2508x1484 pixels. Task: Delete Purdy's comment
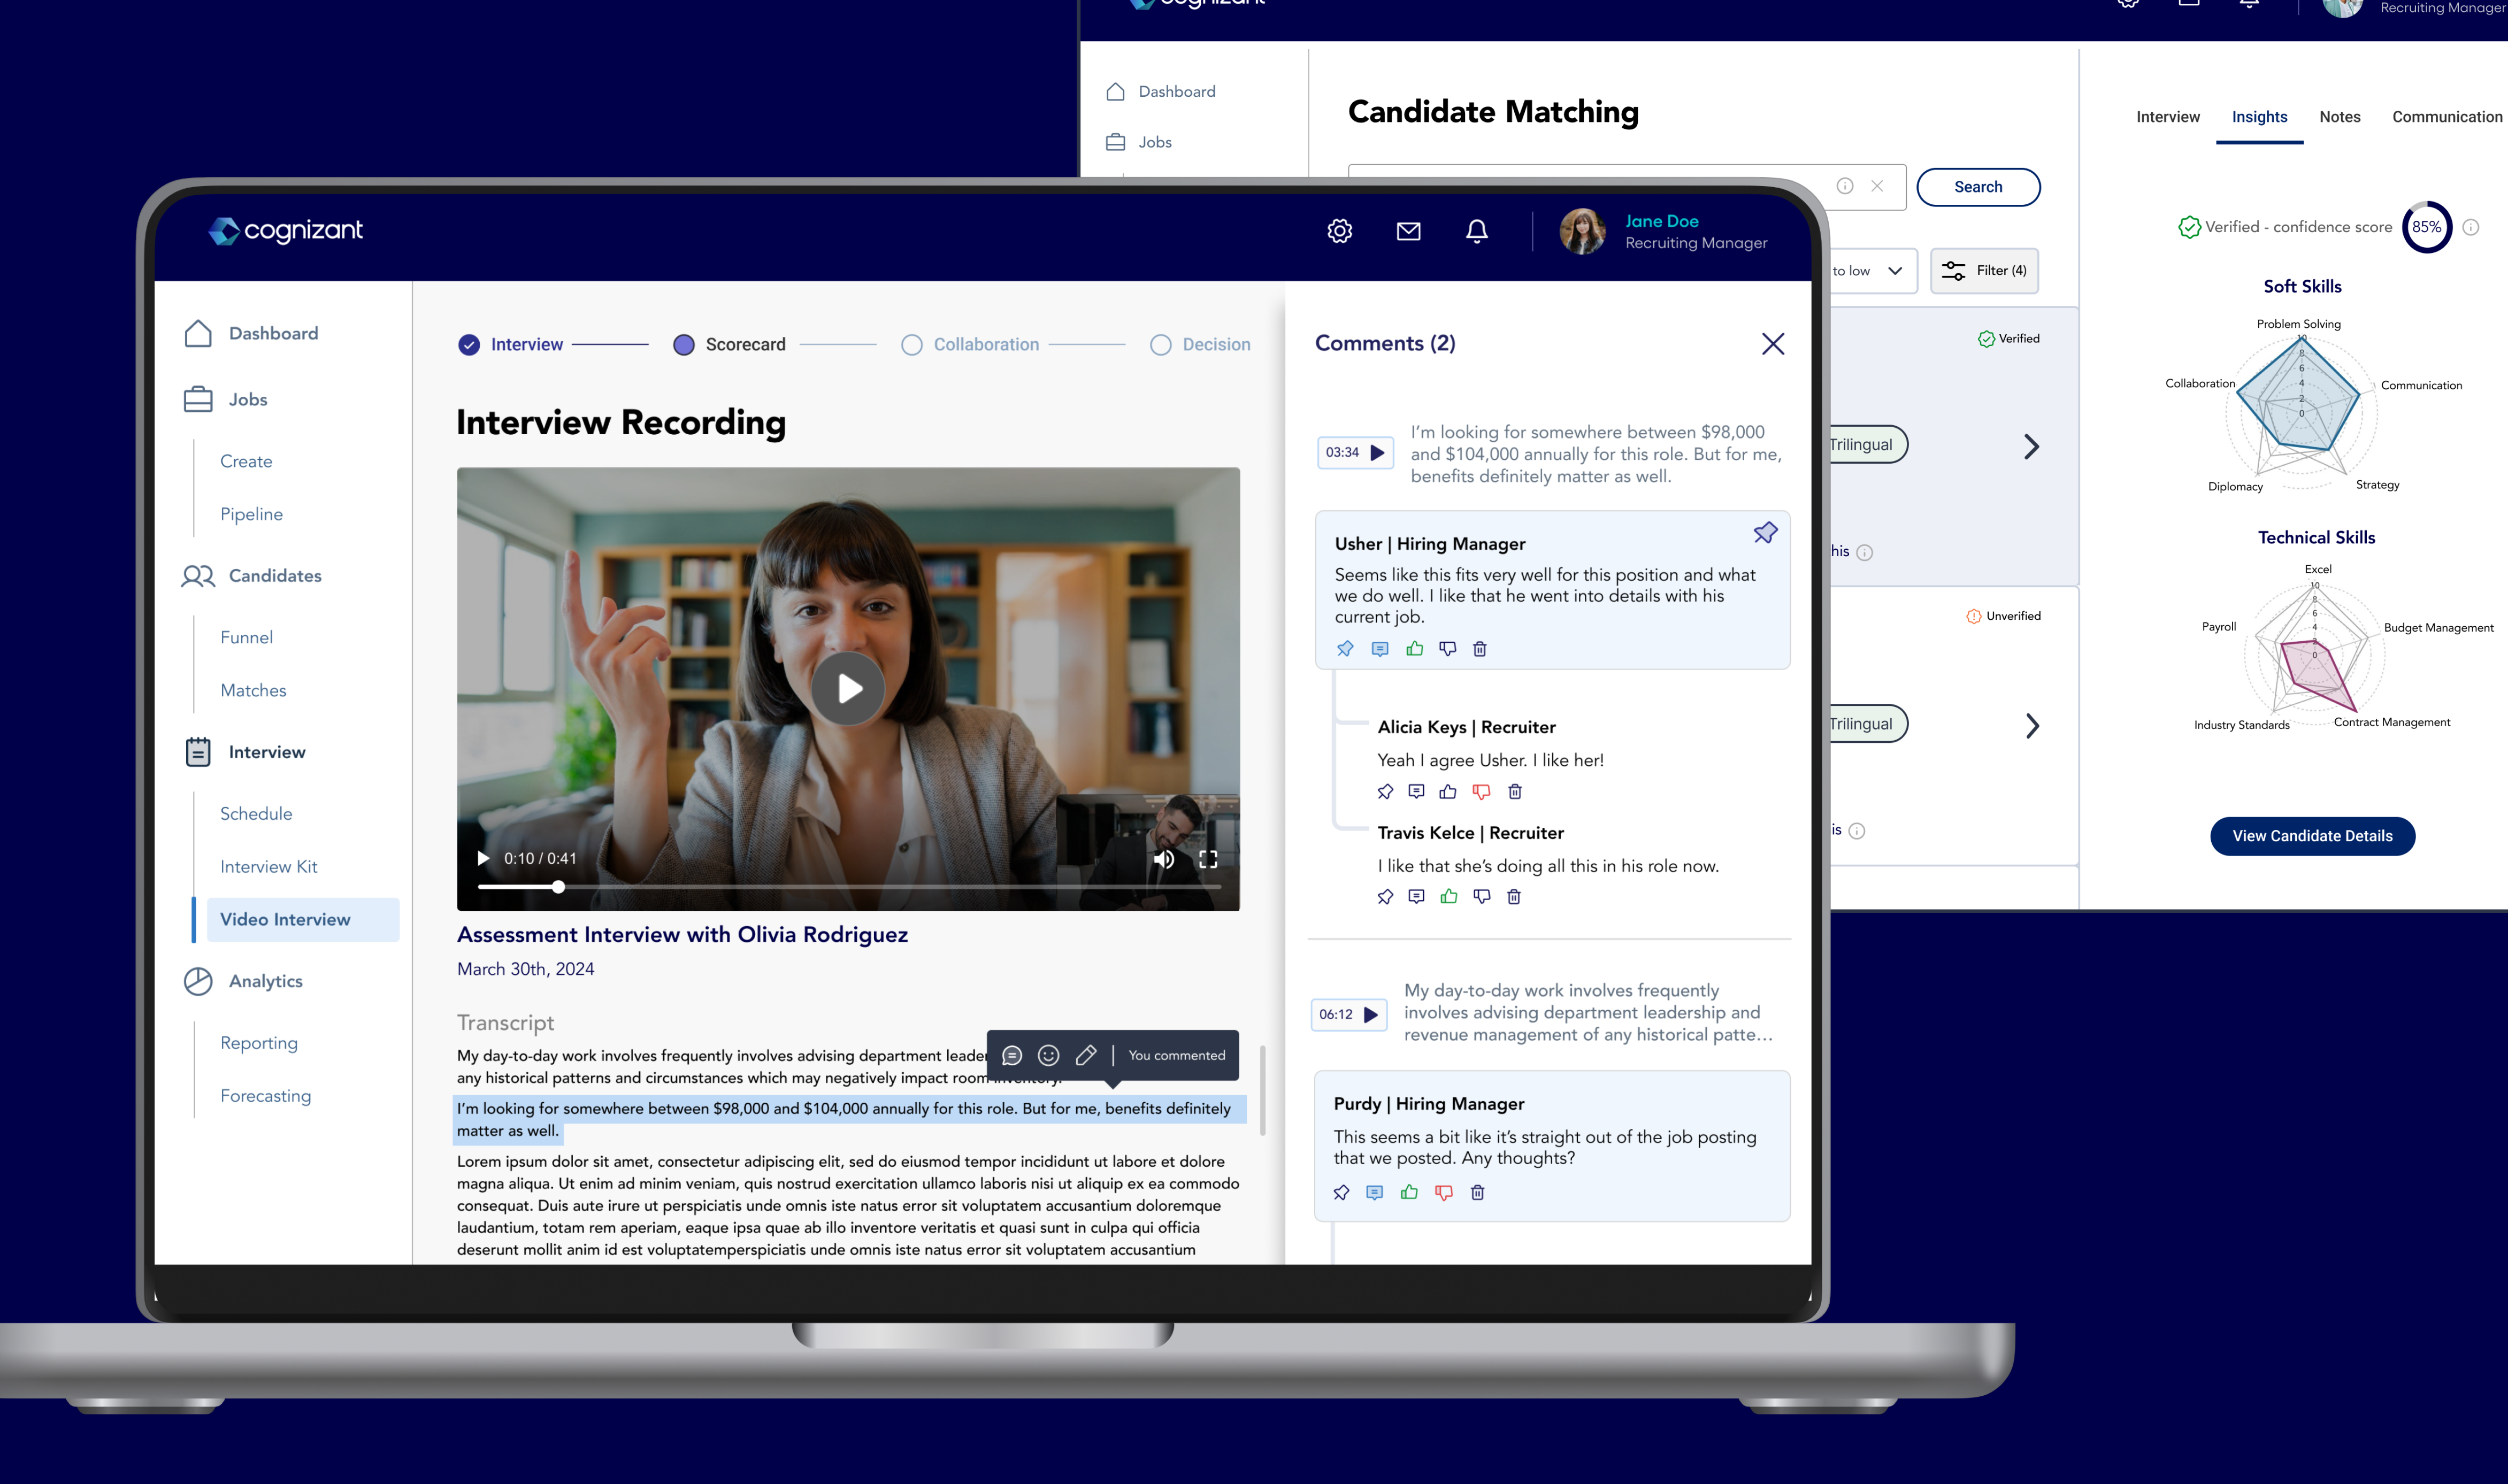pos(1477,1192)
